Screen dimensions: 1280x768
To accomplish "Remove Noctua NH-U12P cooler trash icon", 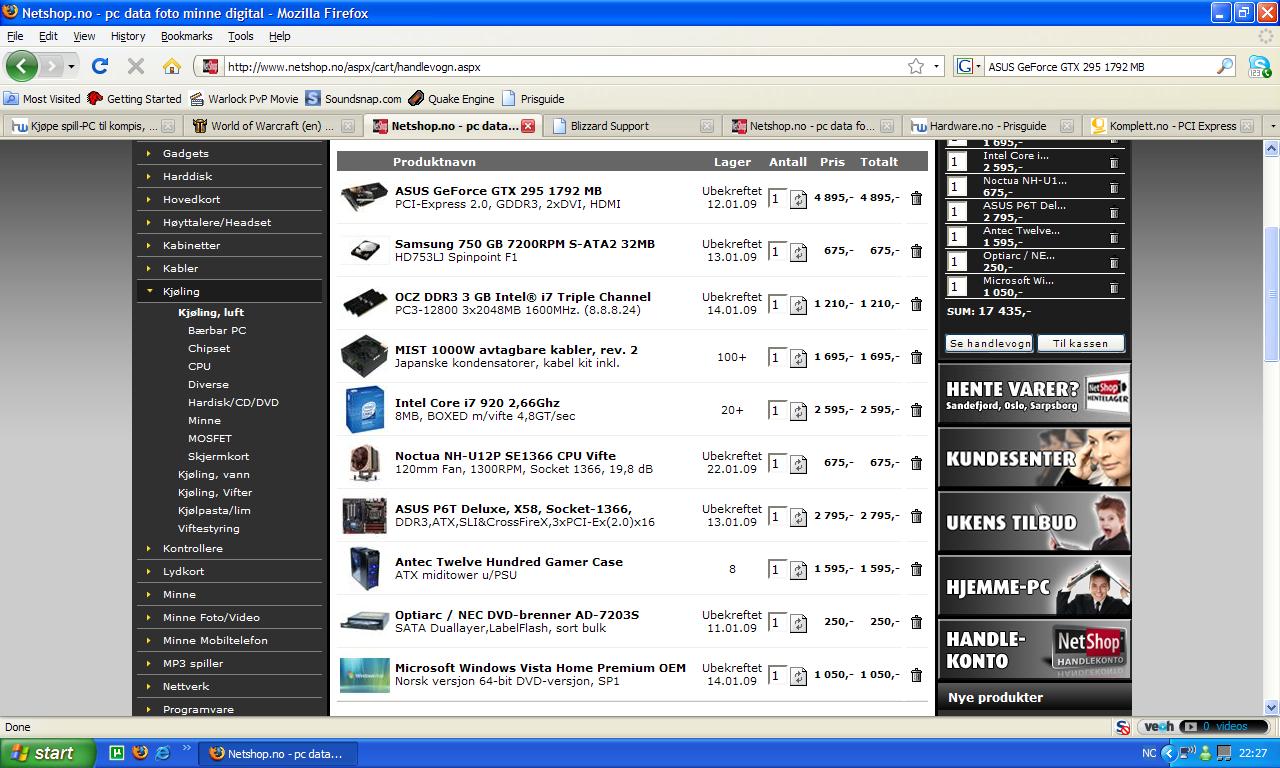I will 916,463.
